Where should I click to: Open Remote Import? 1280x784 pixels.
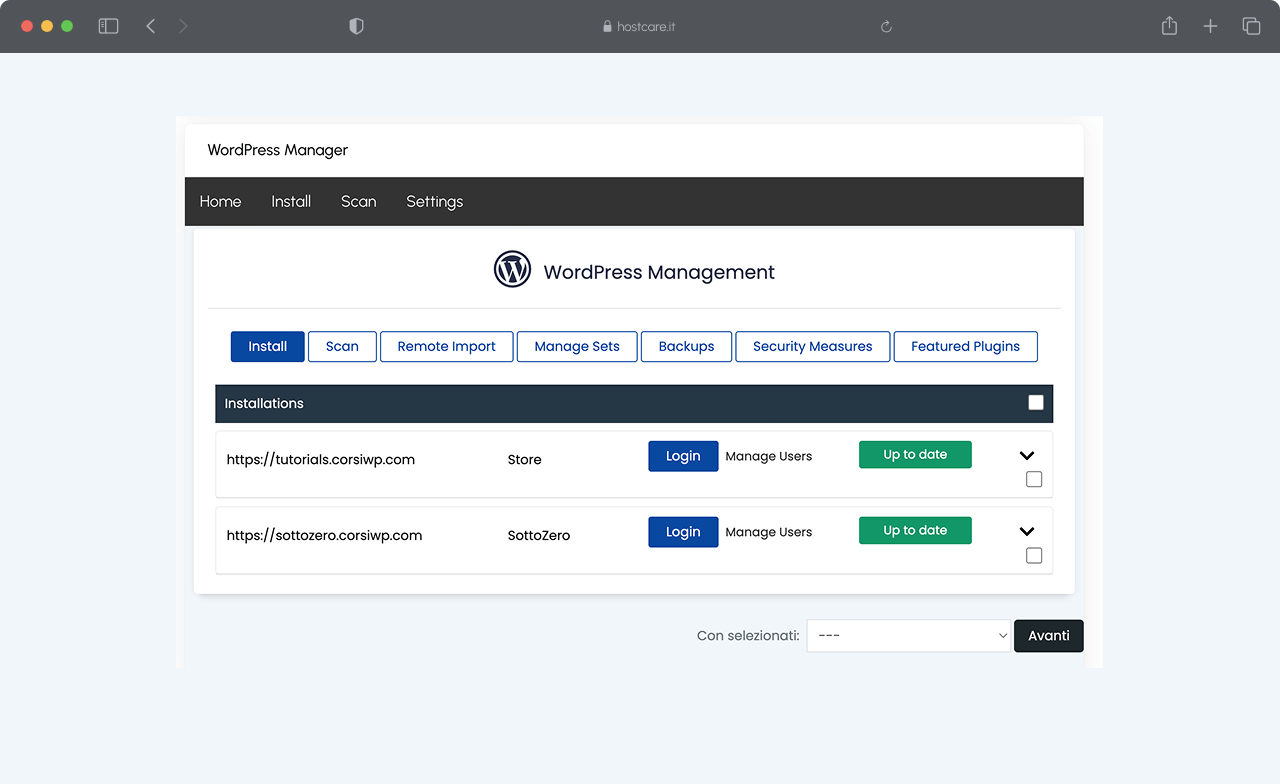447,346
